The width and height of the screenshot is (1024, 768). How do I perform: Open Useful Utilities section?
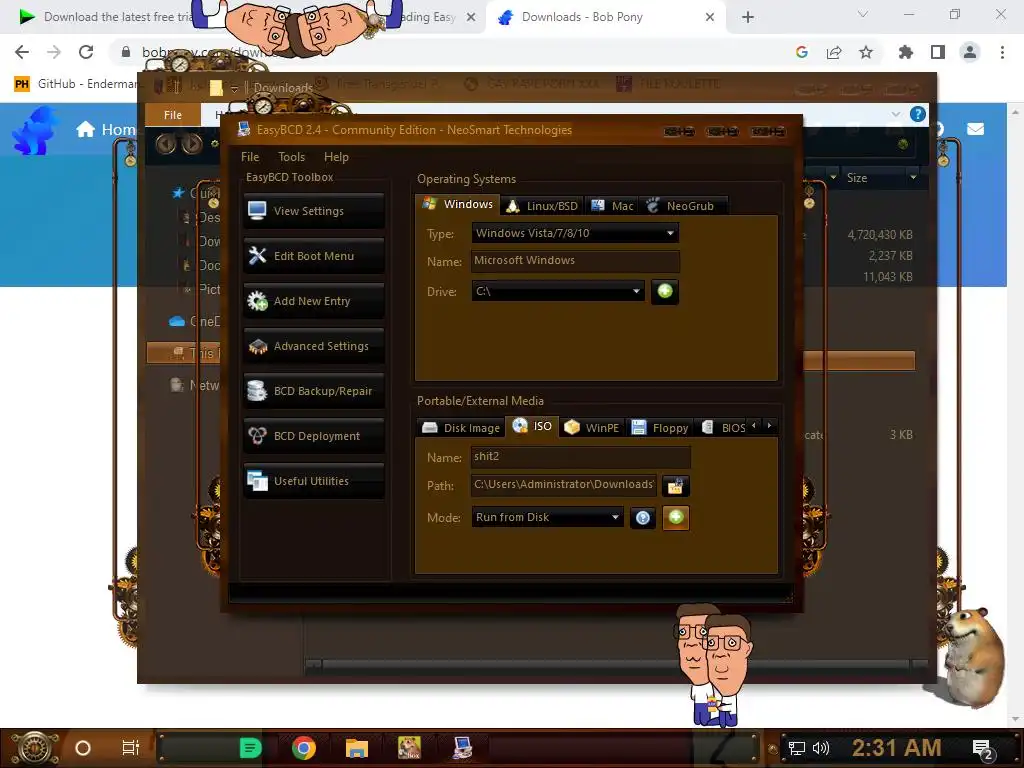(x=313, y=481)
